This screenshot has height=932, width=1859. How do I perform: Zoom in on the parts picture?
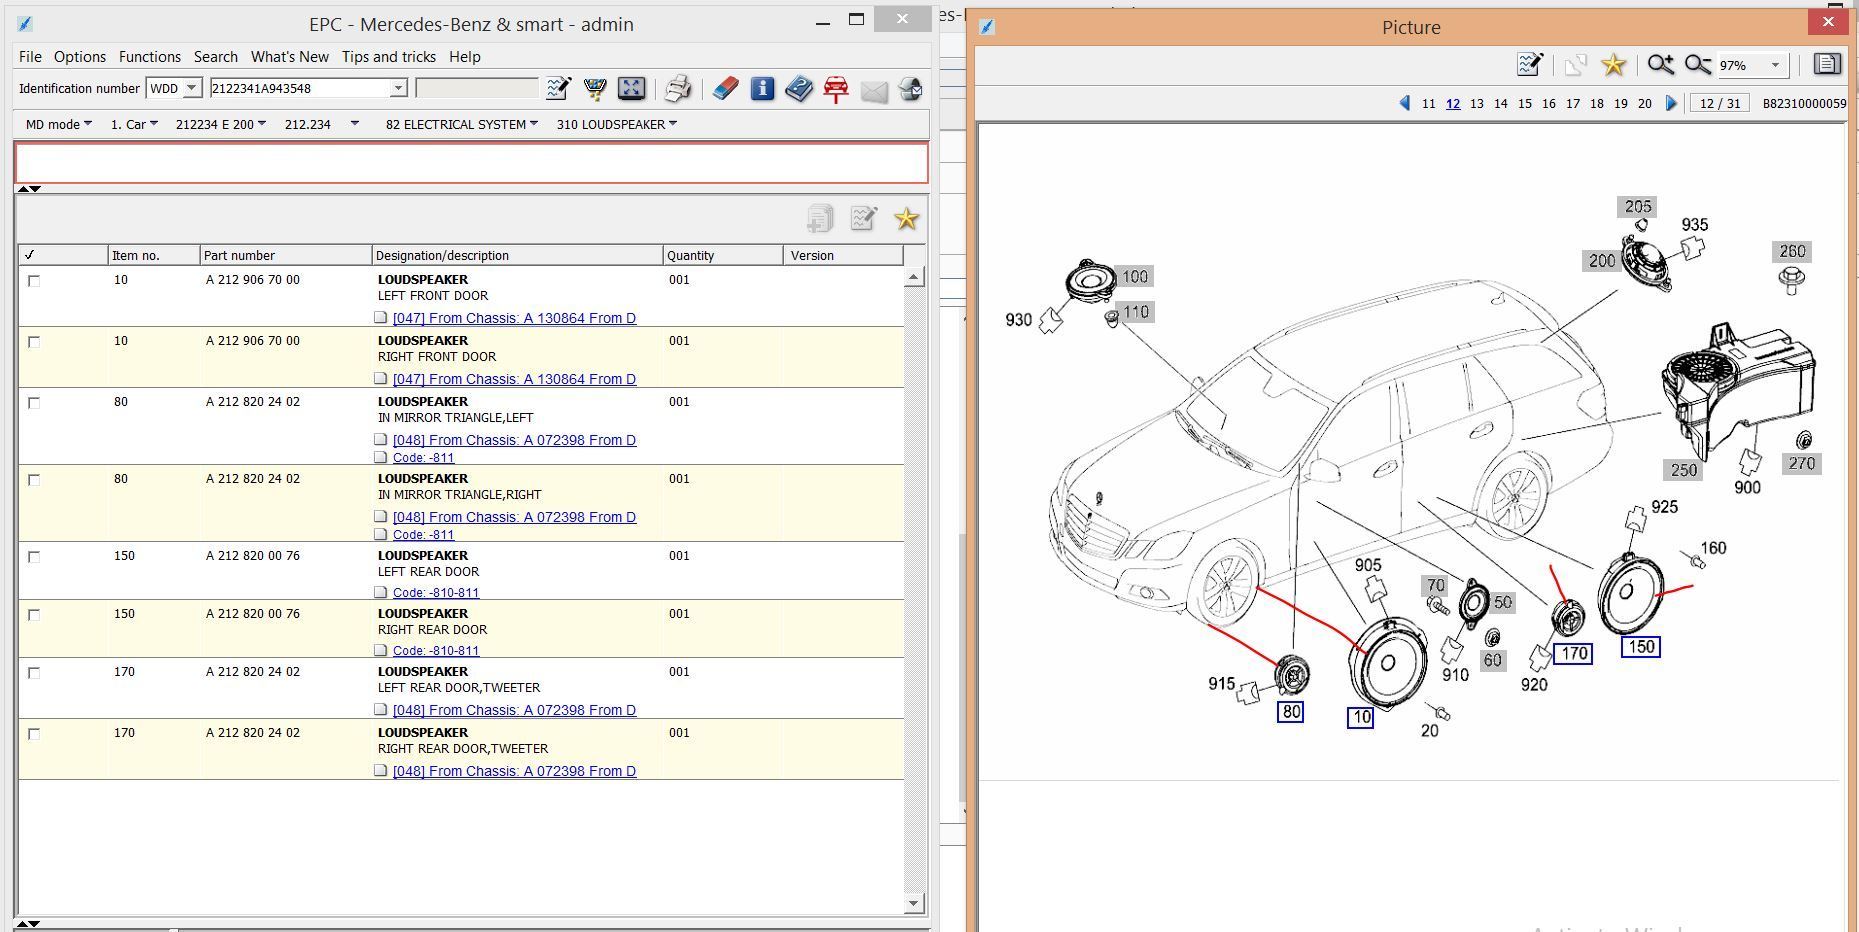1660,65
